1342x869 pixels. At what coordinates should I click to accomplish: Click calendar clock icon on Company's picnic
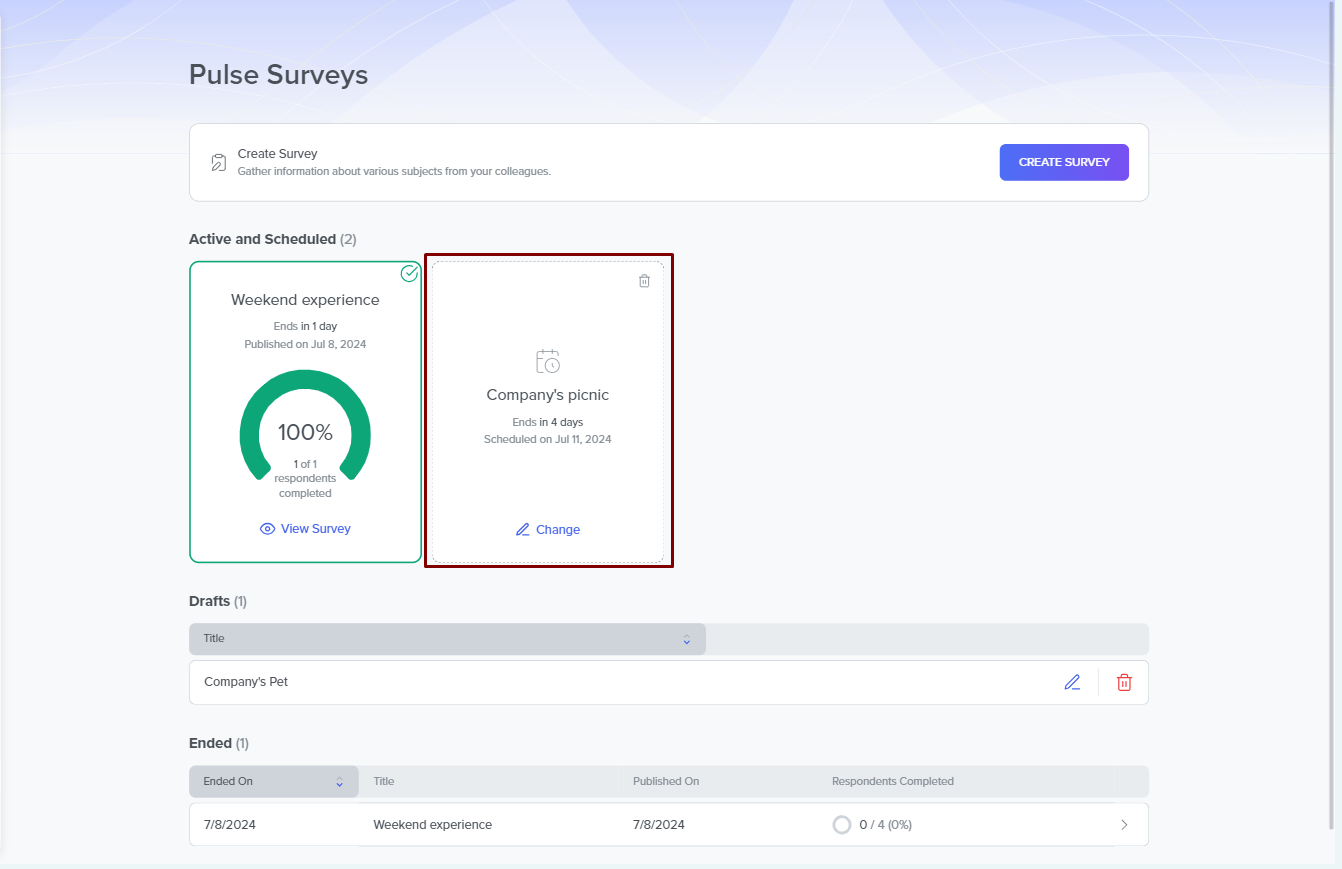point(547,361)
